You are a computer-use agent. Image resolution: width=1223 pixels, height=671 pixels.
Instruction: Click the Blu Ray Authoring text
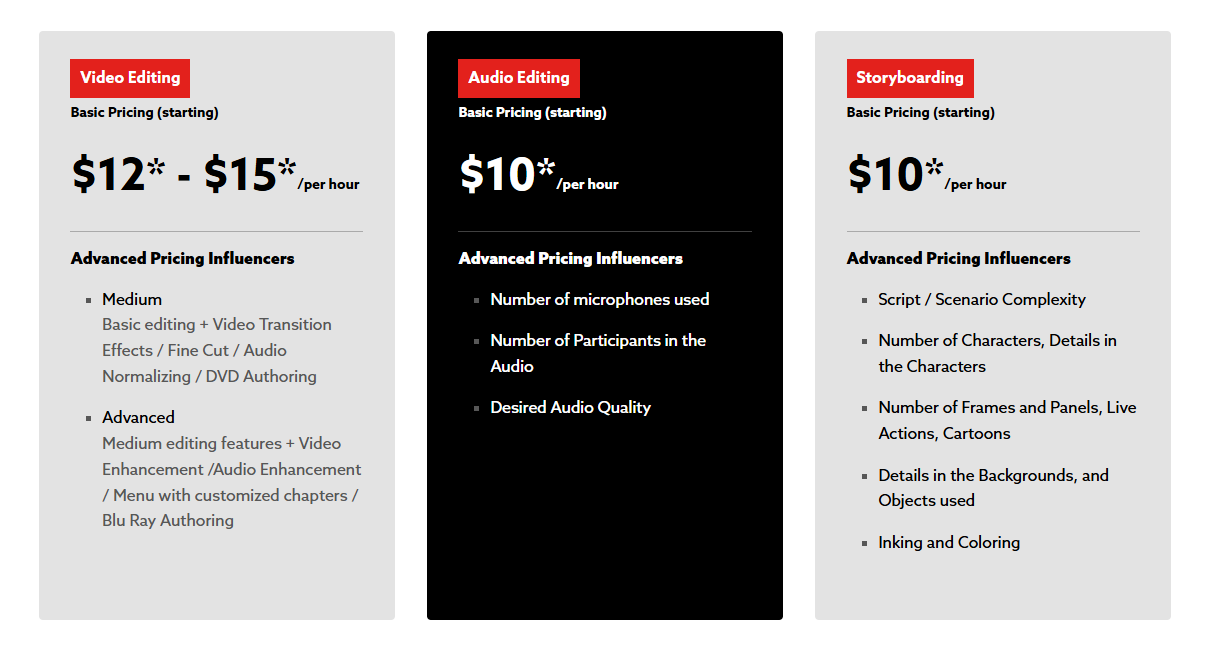pos(168,520)
